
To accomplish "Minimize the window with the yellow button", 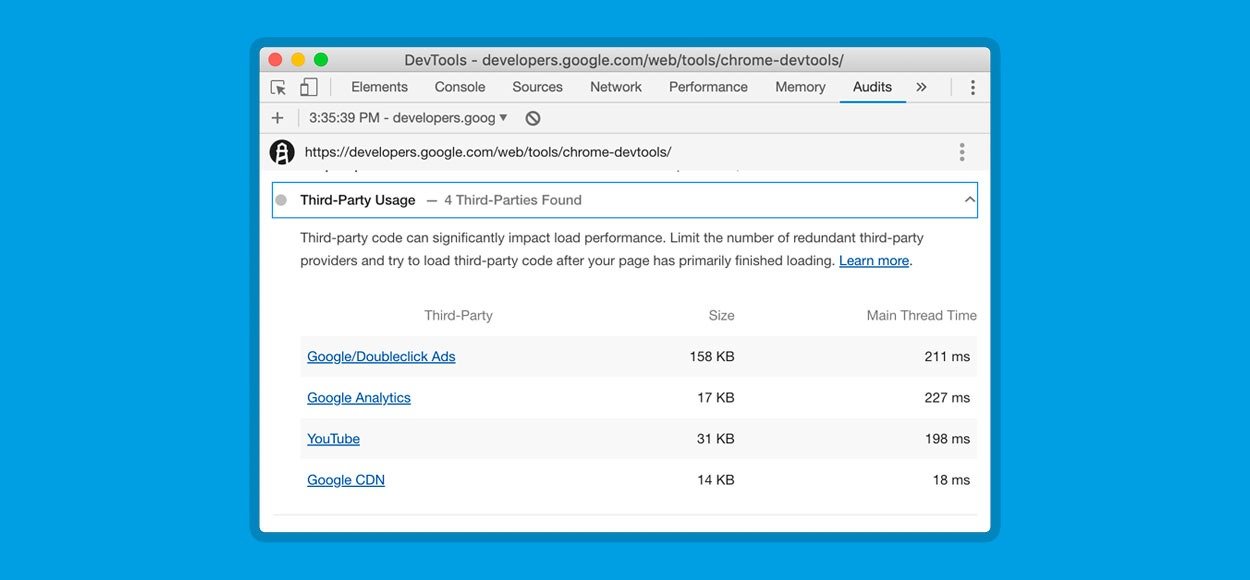I will tap(298, 60).
